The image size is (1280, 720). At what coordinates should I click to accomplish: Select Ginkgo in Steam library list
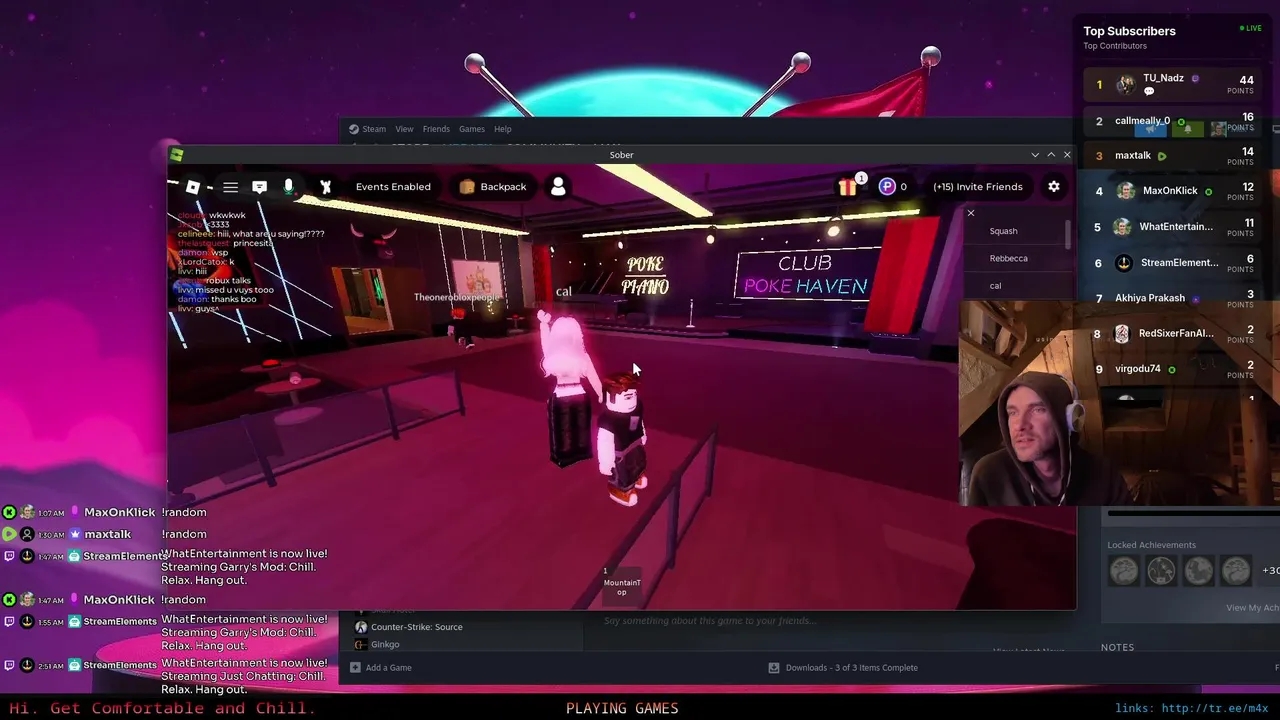[x=385, y=645]
